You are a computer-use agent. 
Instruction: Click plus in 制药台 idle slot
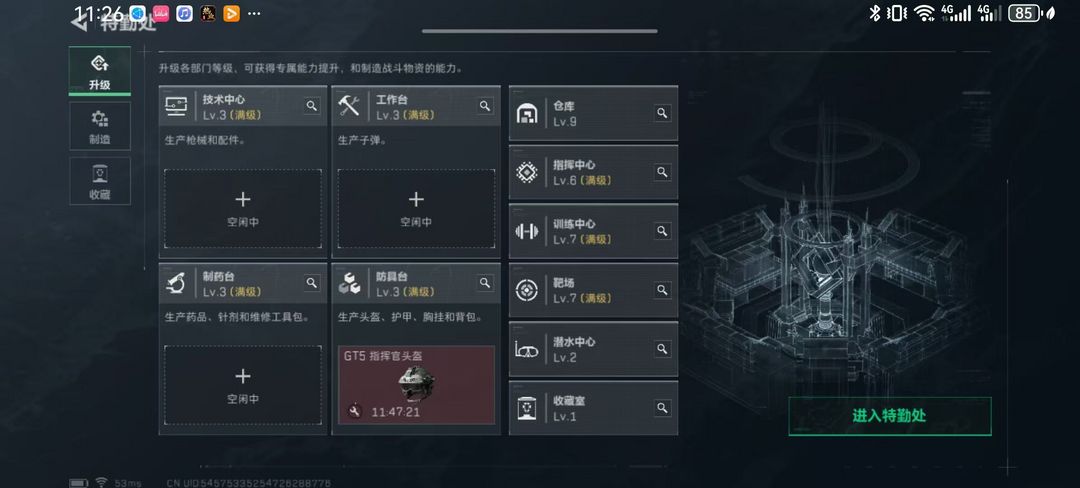coord(242,376)
